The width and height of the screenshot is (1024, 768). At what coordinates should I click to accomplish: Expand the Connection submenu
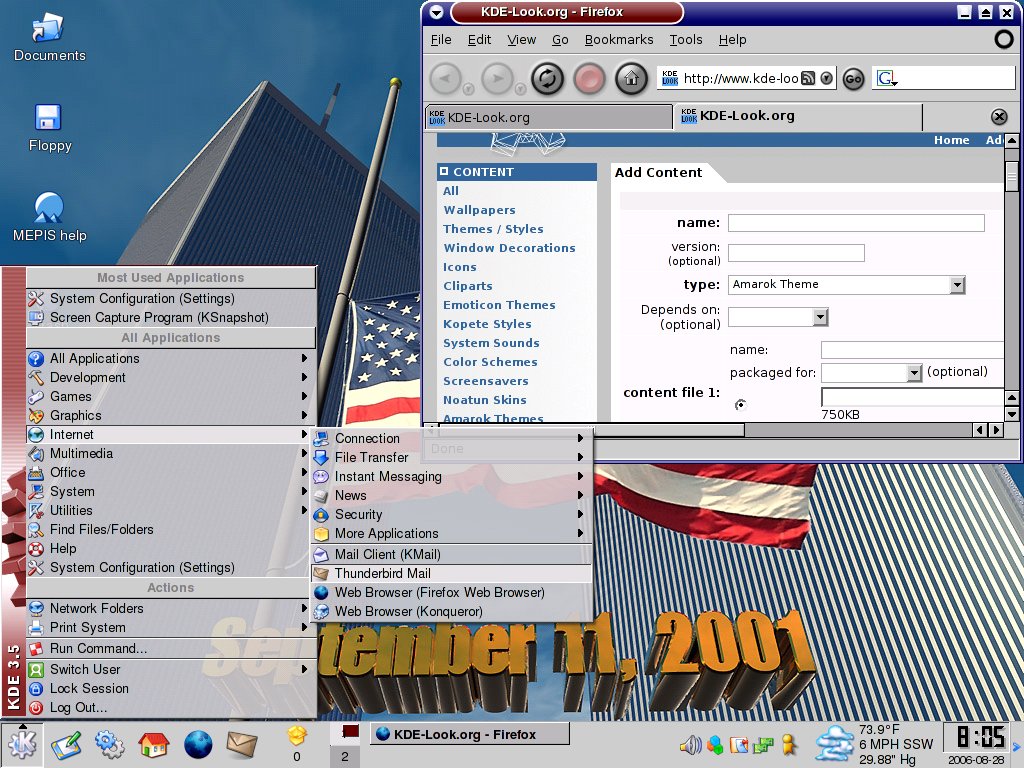451,438
